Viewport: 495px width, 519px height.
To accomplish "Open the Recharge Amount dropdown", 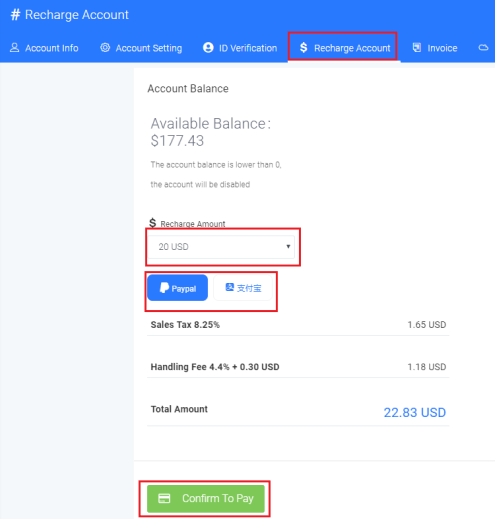I will point(222,247).
